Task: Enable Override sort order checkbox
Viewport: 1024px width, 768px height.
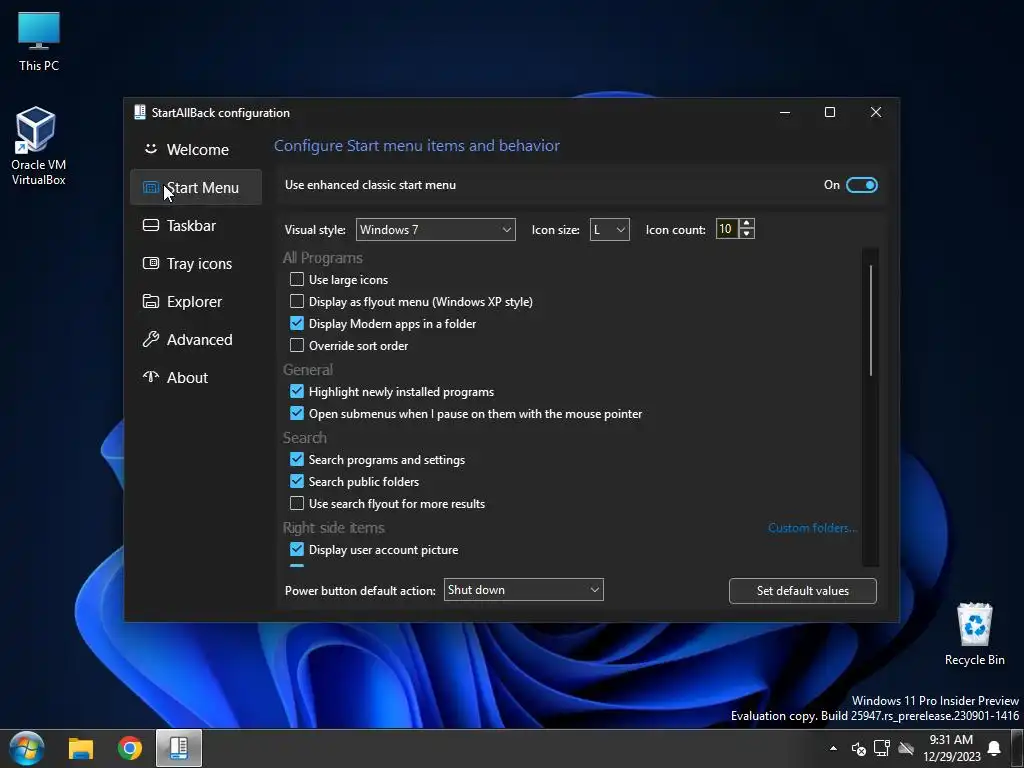Action: [297, 345]
